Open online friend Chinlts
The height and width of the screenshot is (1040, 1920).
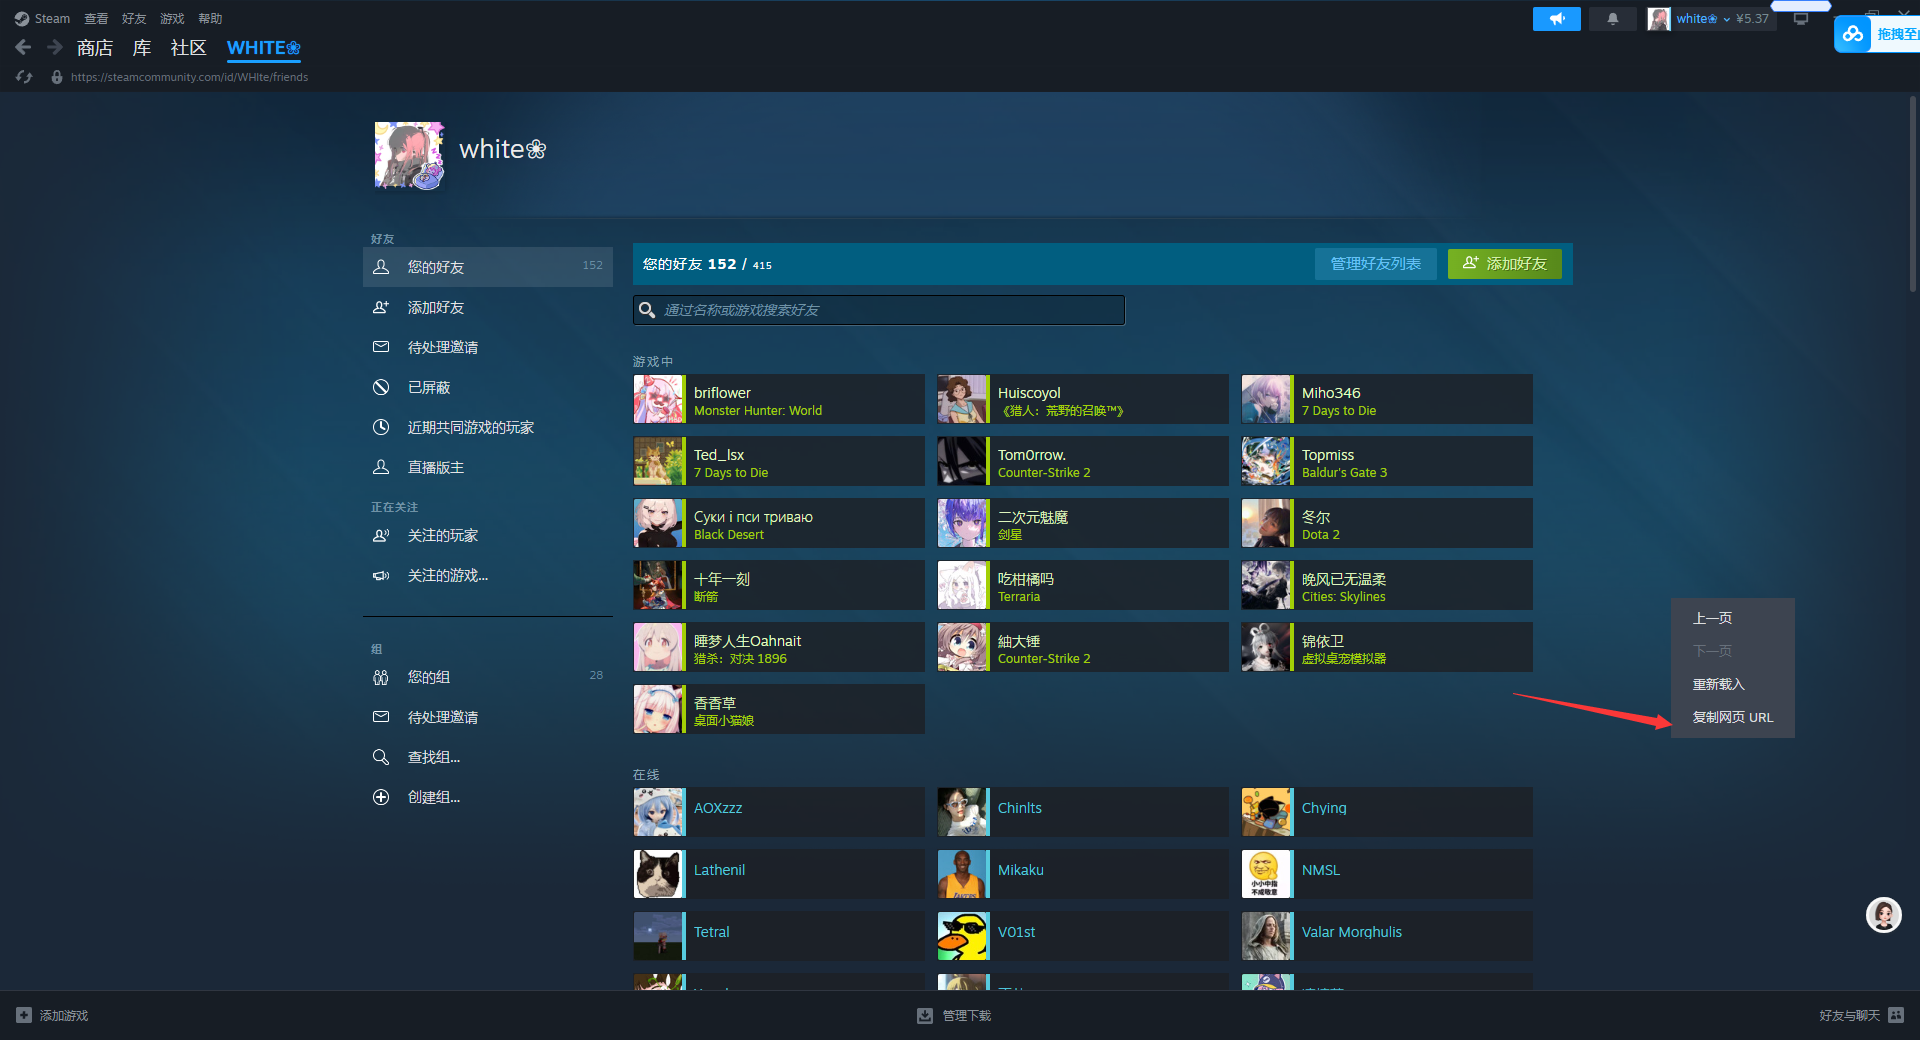pos(1083,812)
